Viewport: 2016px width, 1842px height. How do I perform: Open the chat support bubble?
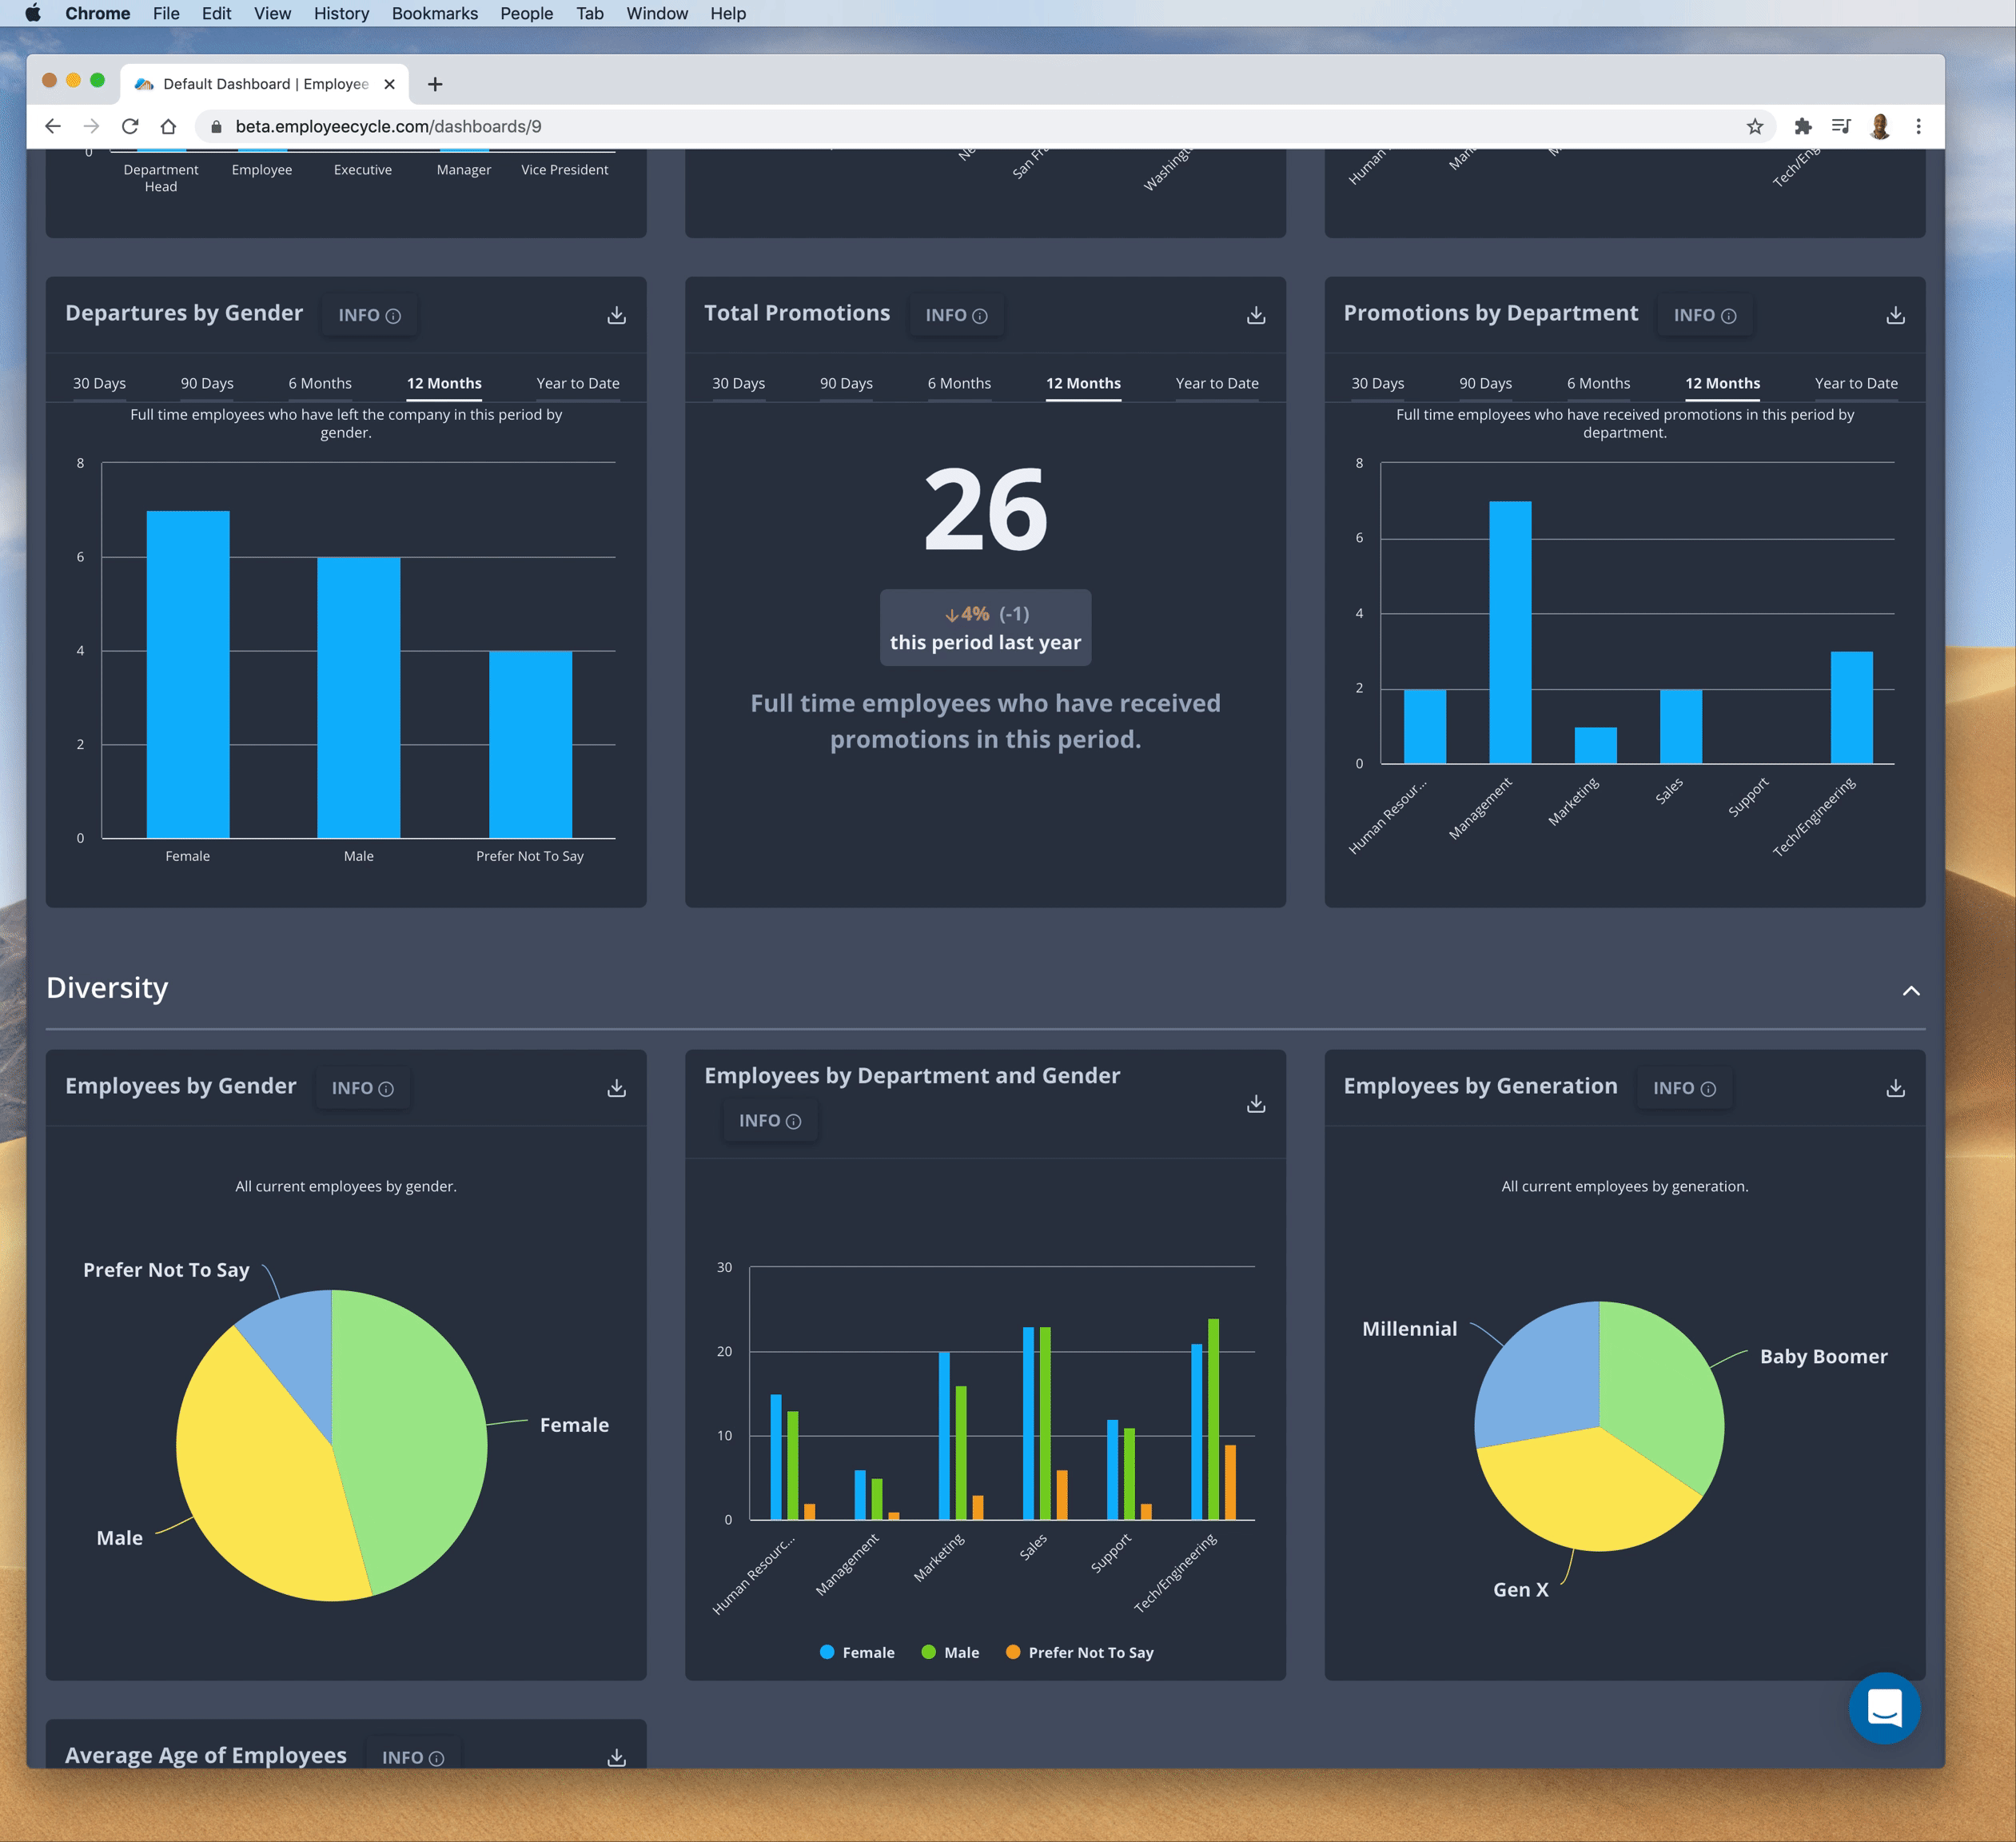(1883, 1707)
